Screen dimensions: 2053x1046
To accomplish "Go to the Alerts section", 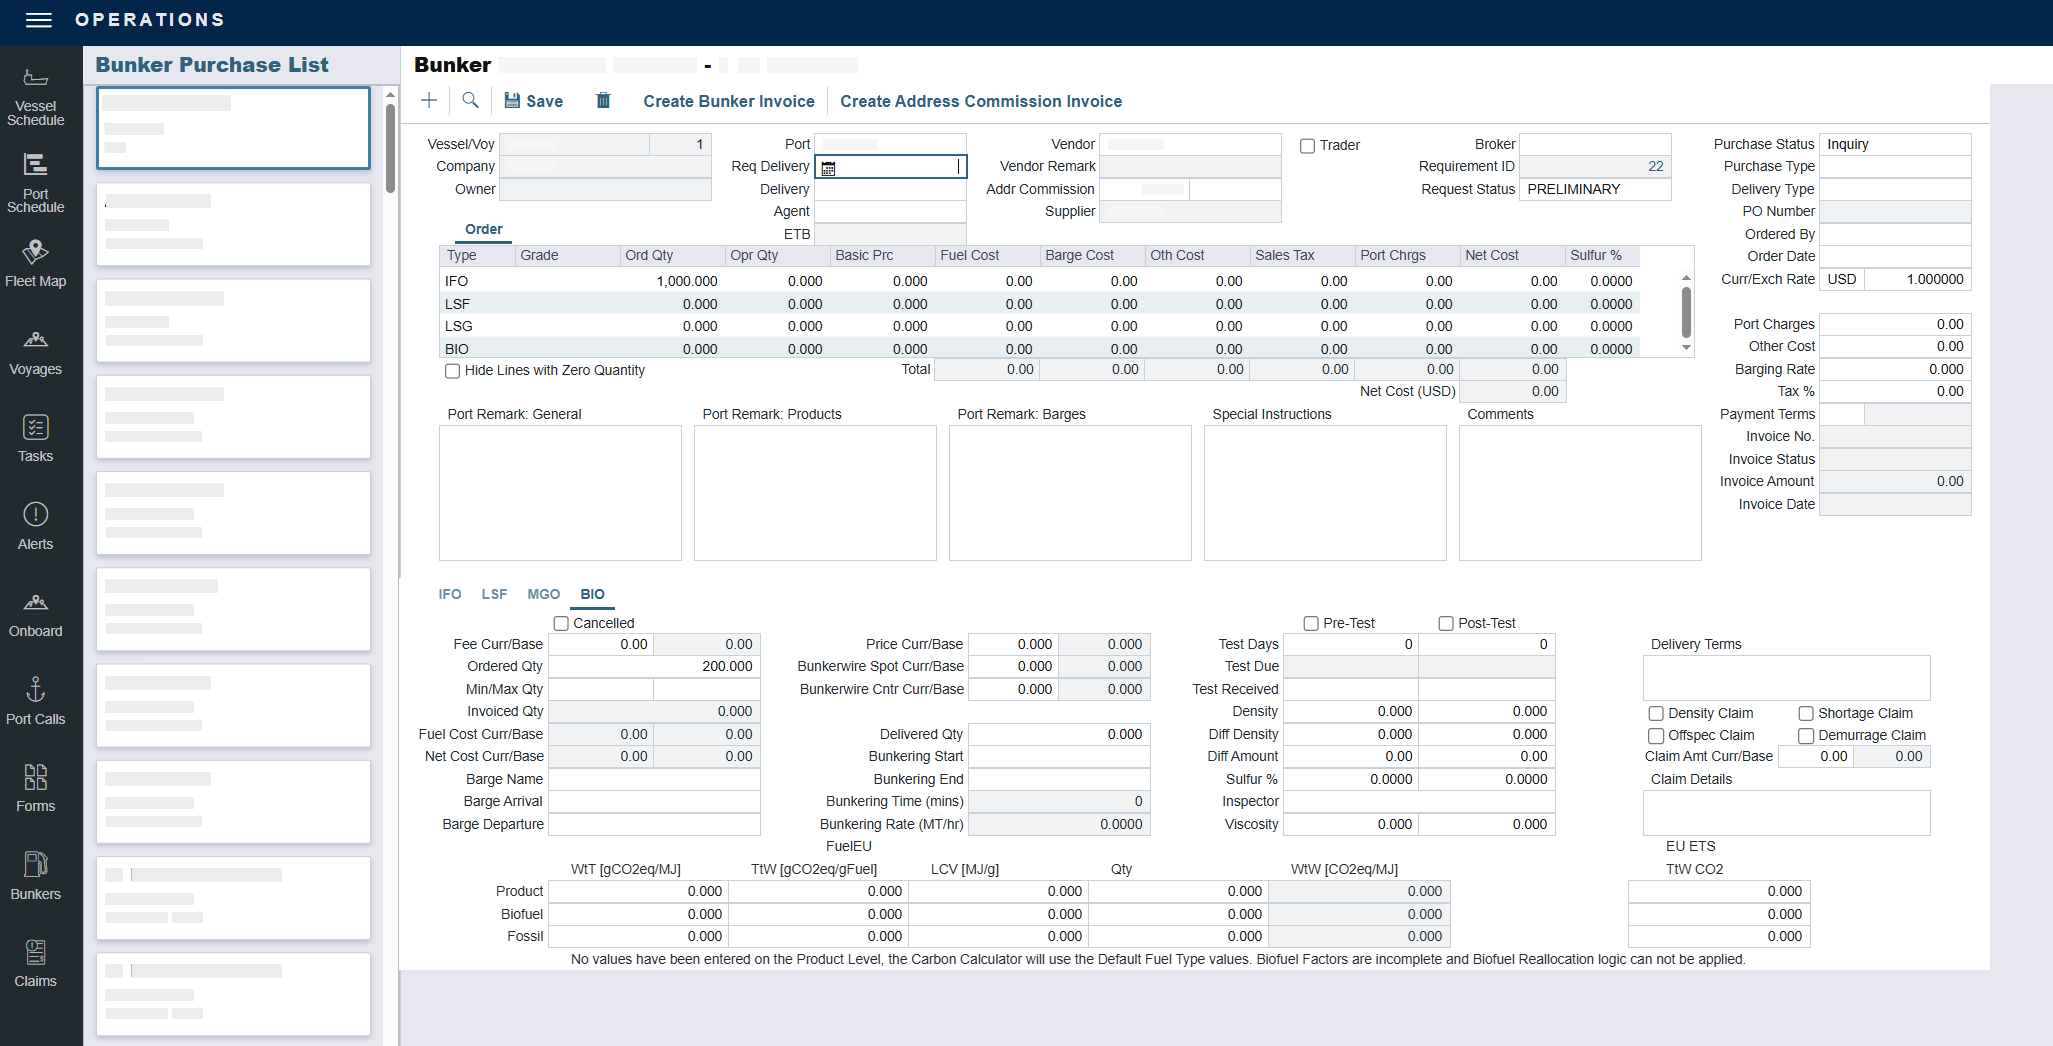I will click(x=36, y=527).
